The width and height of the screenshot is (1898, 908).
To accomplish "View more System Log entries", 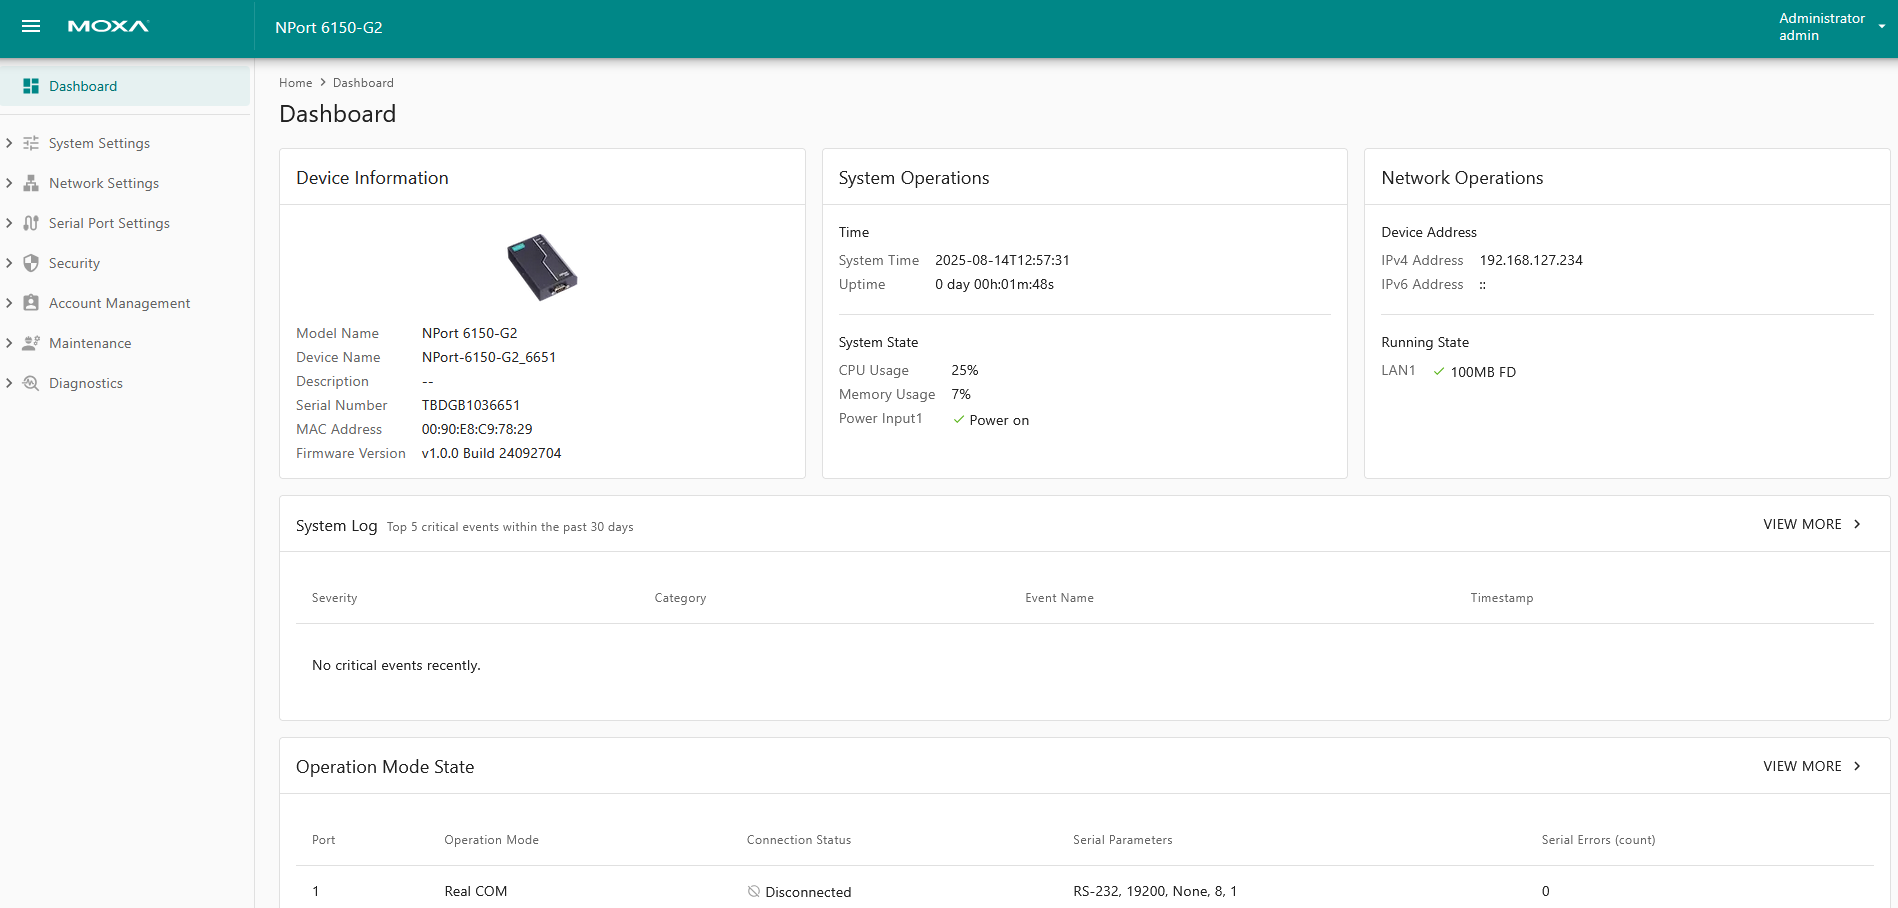I will pyautogui.click(x=1811, y=524).
